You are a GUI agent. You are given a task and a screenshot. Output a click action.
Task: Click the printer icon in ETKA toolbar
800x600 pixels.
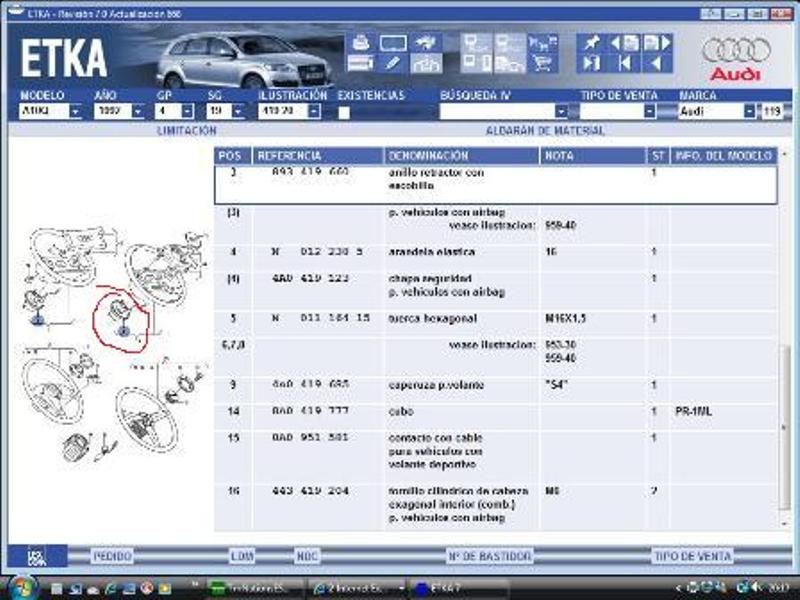[361, 42]
